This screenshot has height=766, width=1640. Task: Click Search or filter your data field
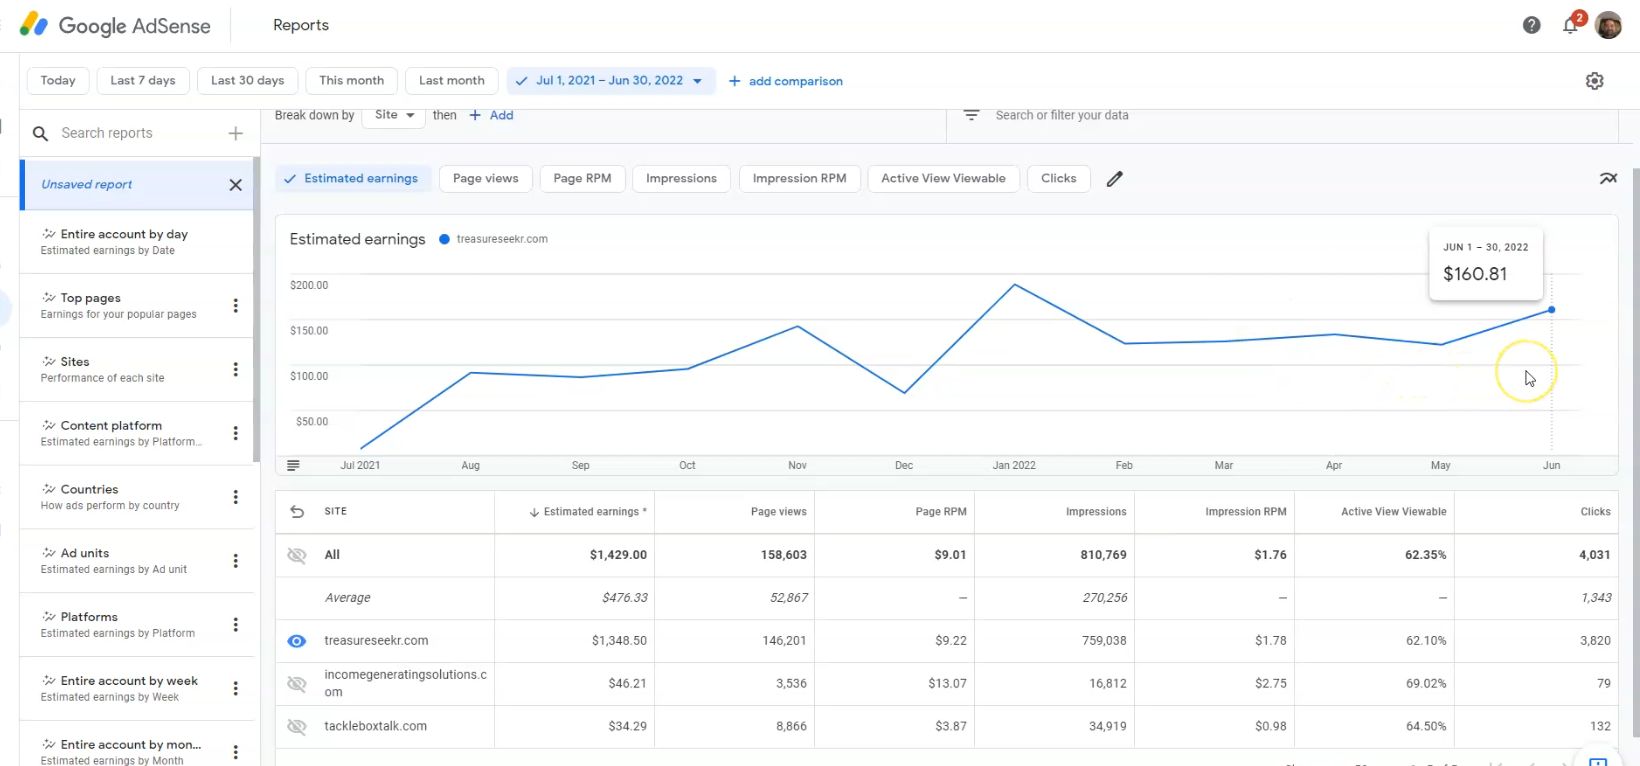click(1062, 115)
